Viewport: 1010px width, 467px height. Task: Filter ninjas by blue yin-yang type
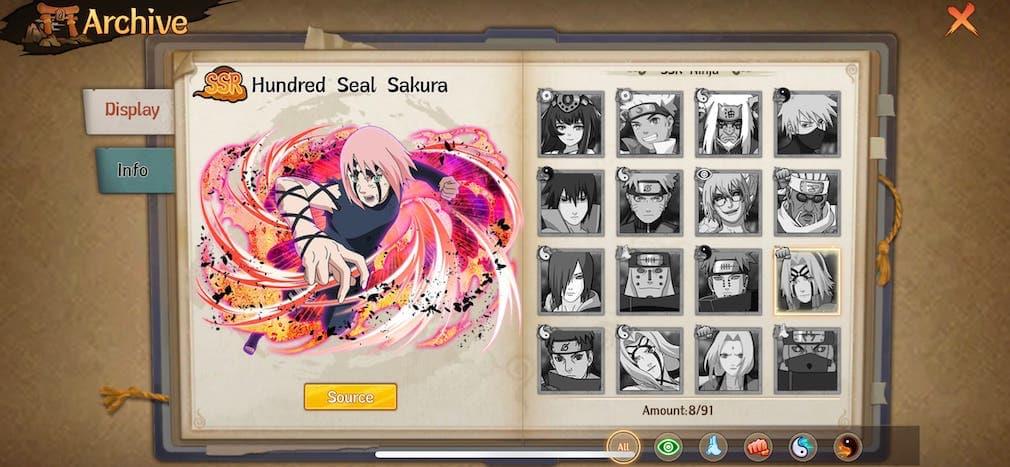pyautogui.click(x=803, y=446)
